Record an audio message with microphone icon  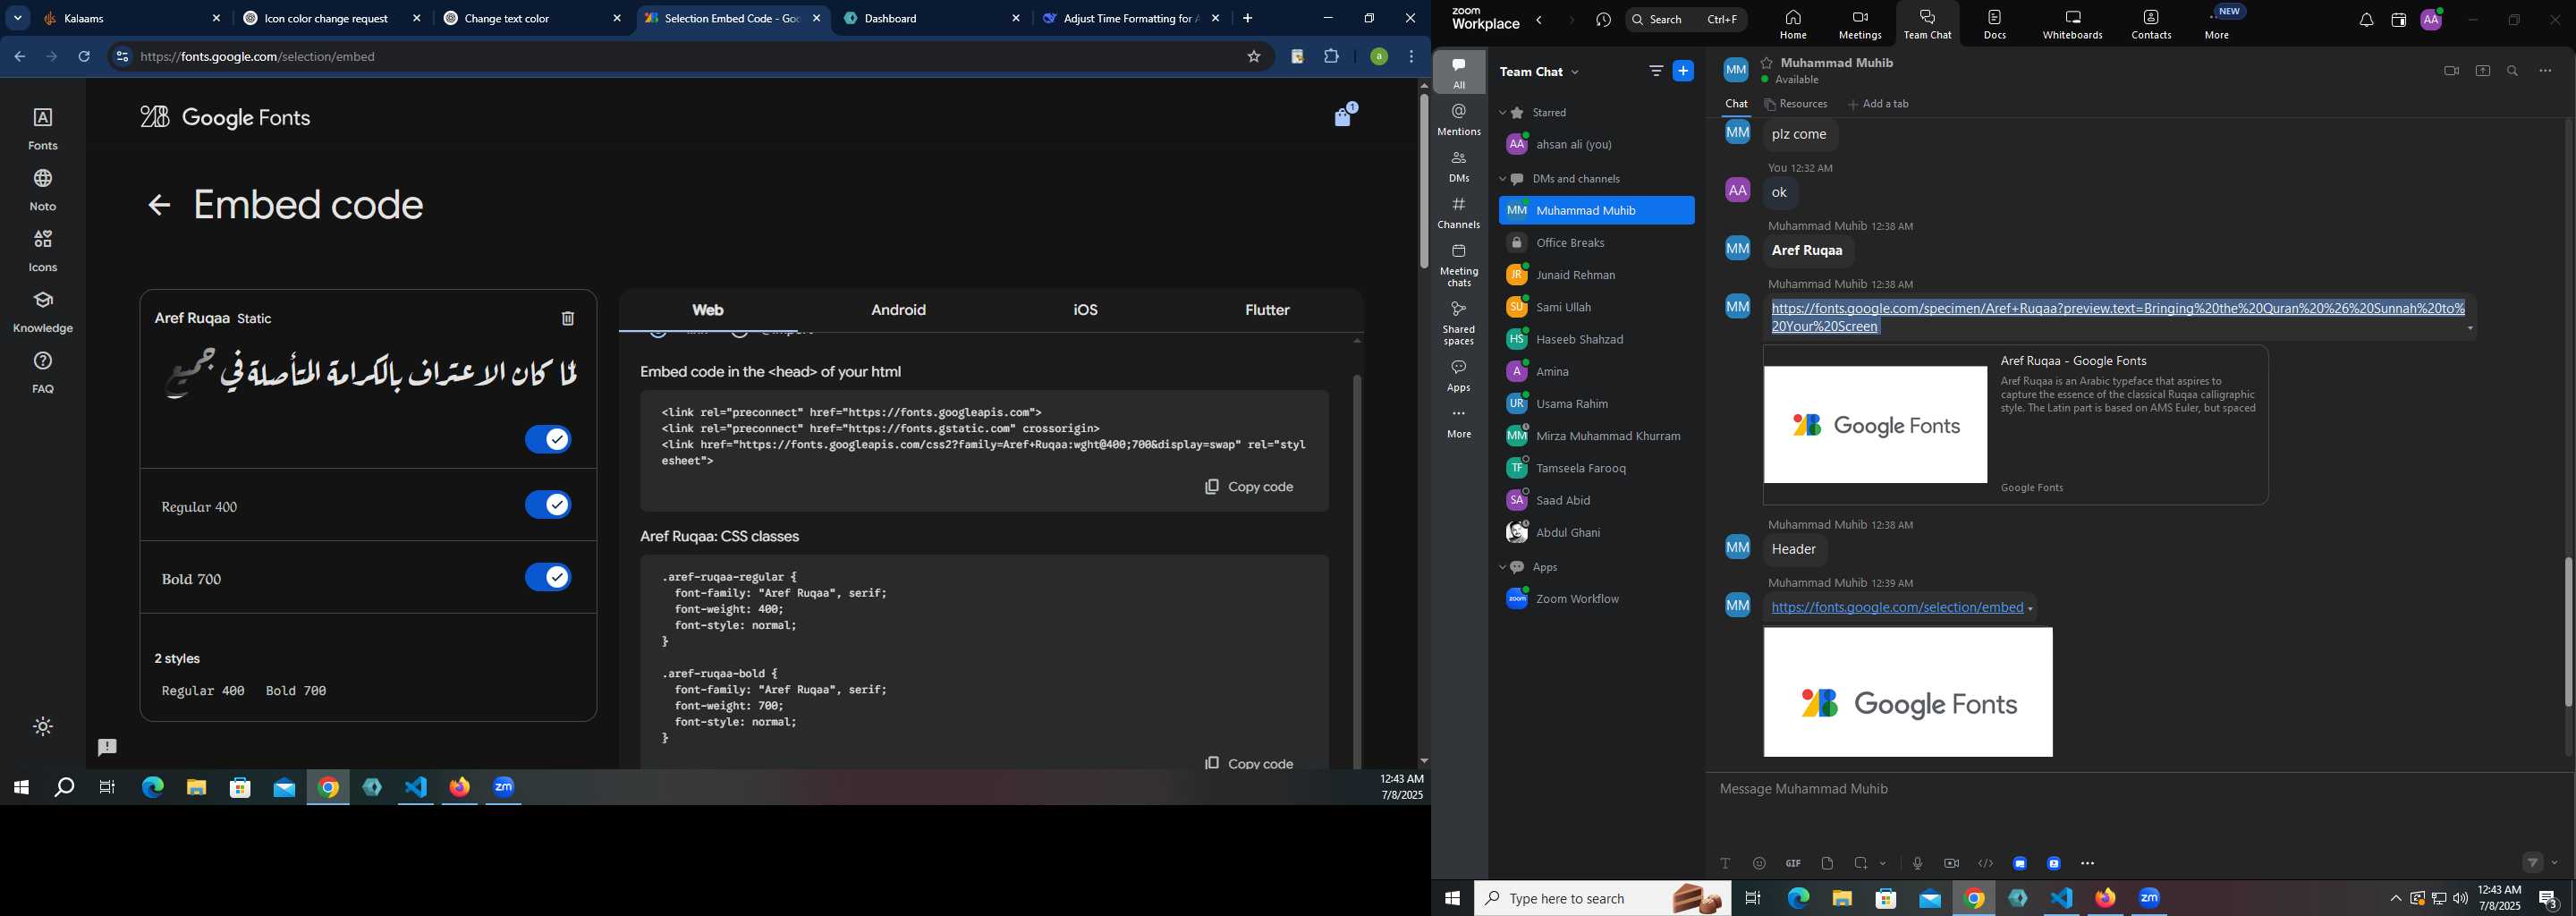(x=1917, y=863)
